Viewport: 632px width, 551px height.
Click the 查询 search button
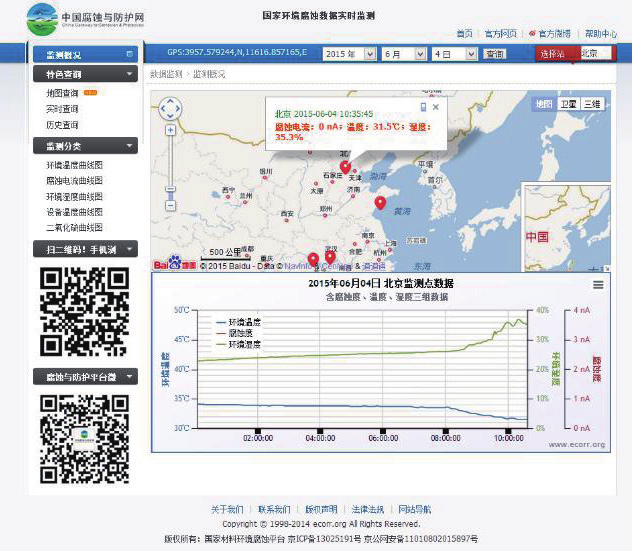click(x=494, y=53)
